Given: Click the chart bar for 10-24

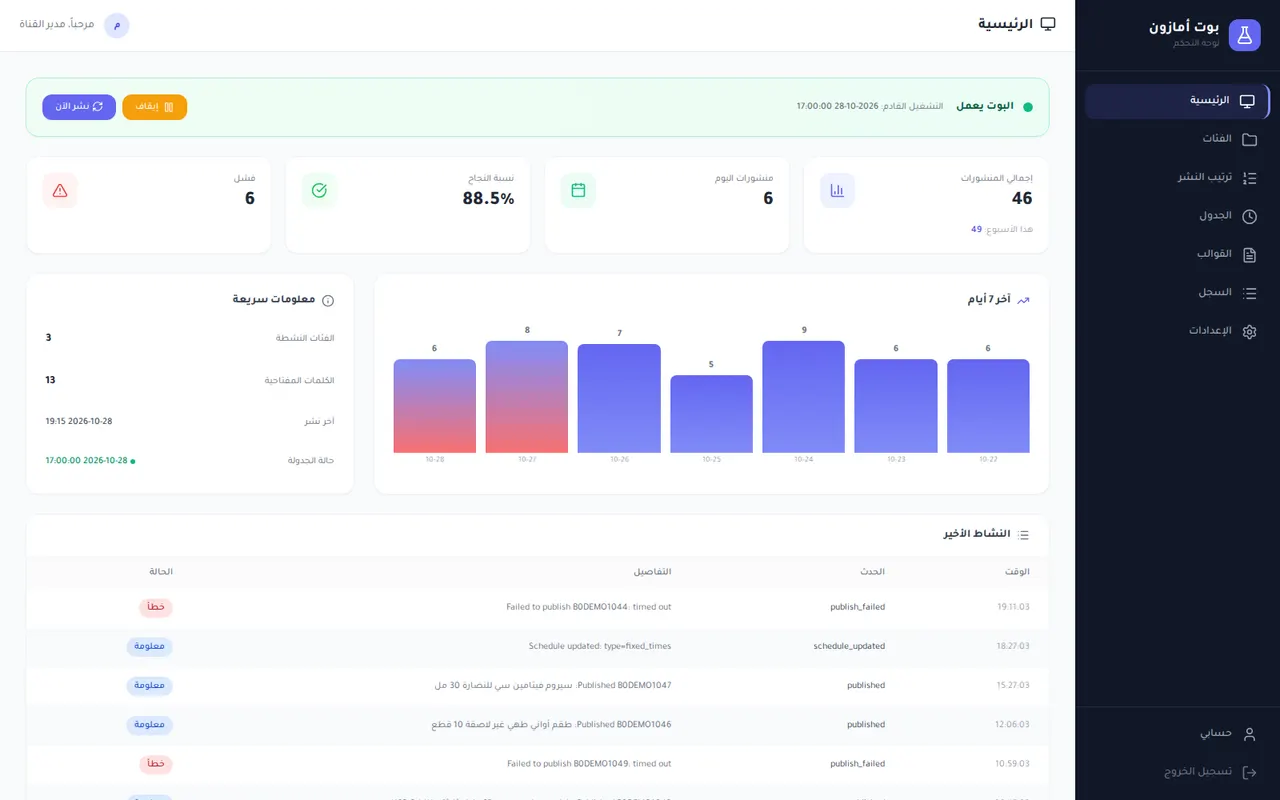Looking at the screenshot, I should coord(803,397).
